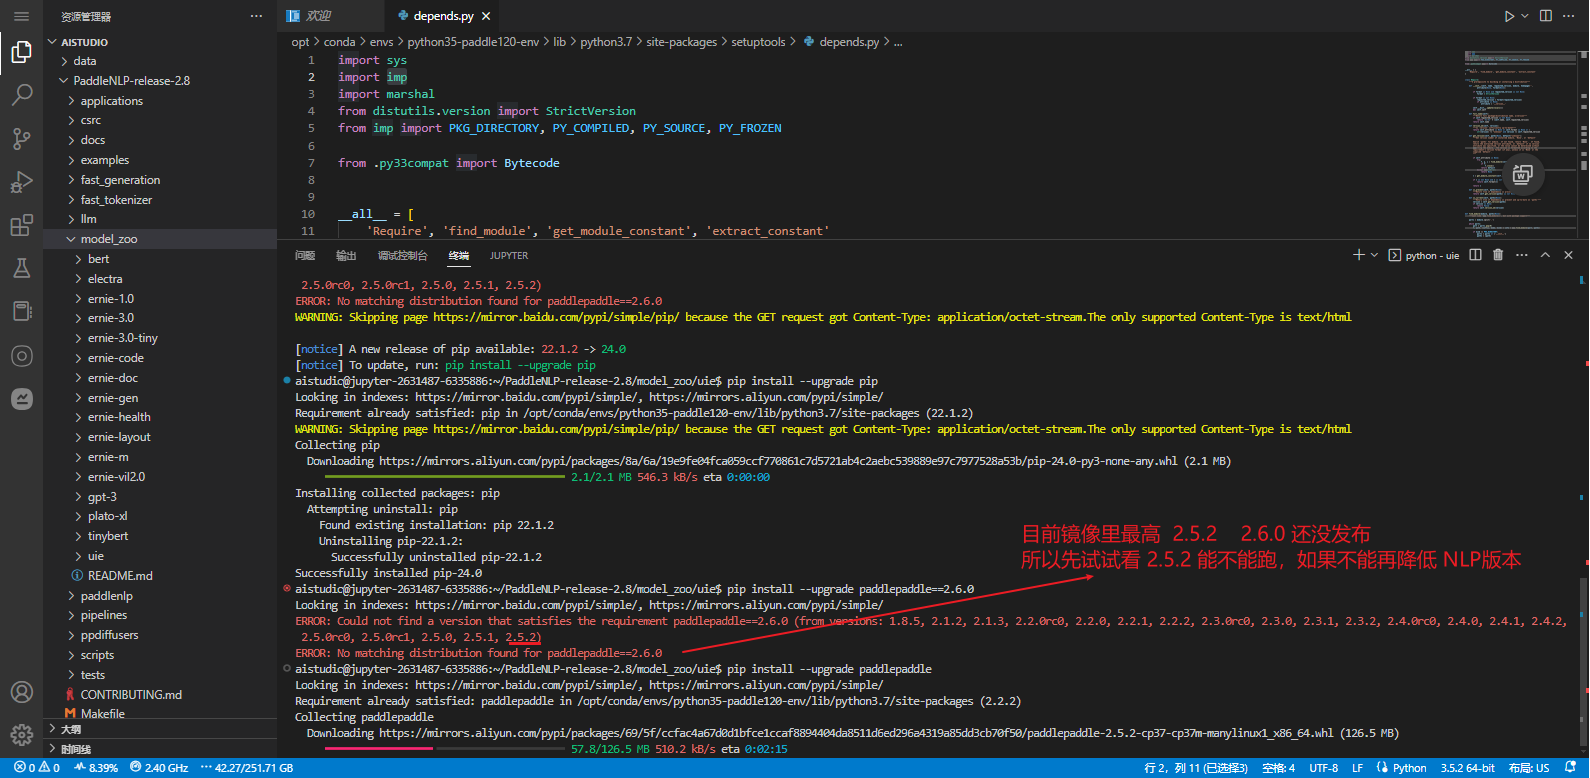Screen dimensions: 1590x778
Task: Open the Source Control view
Action: [21, 138]
